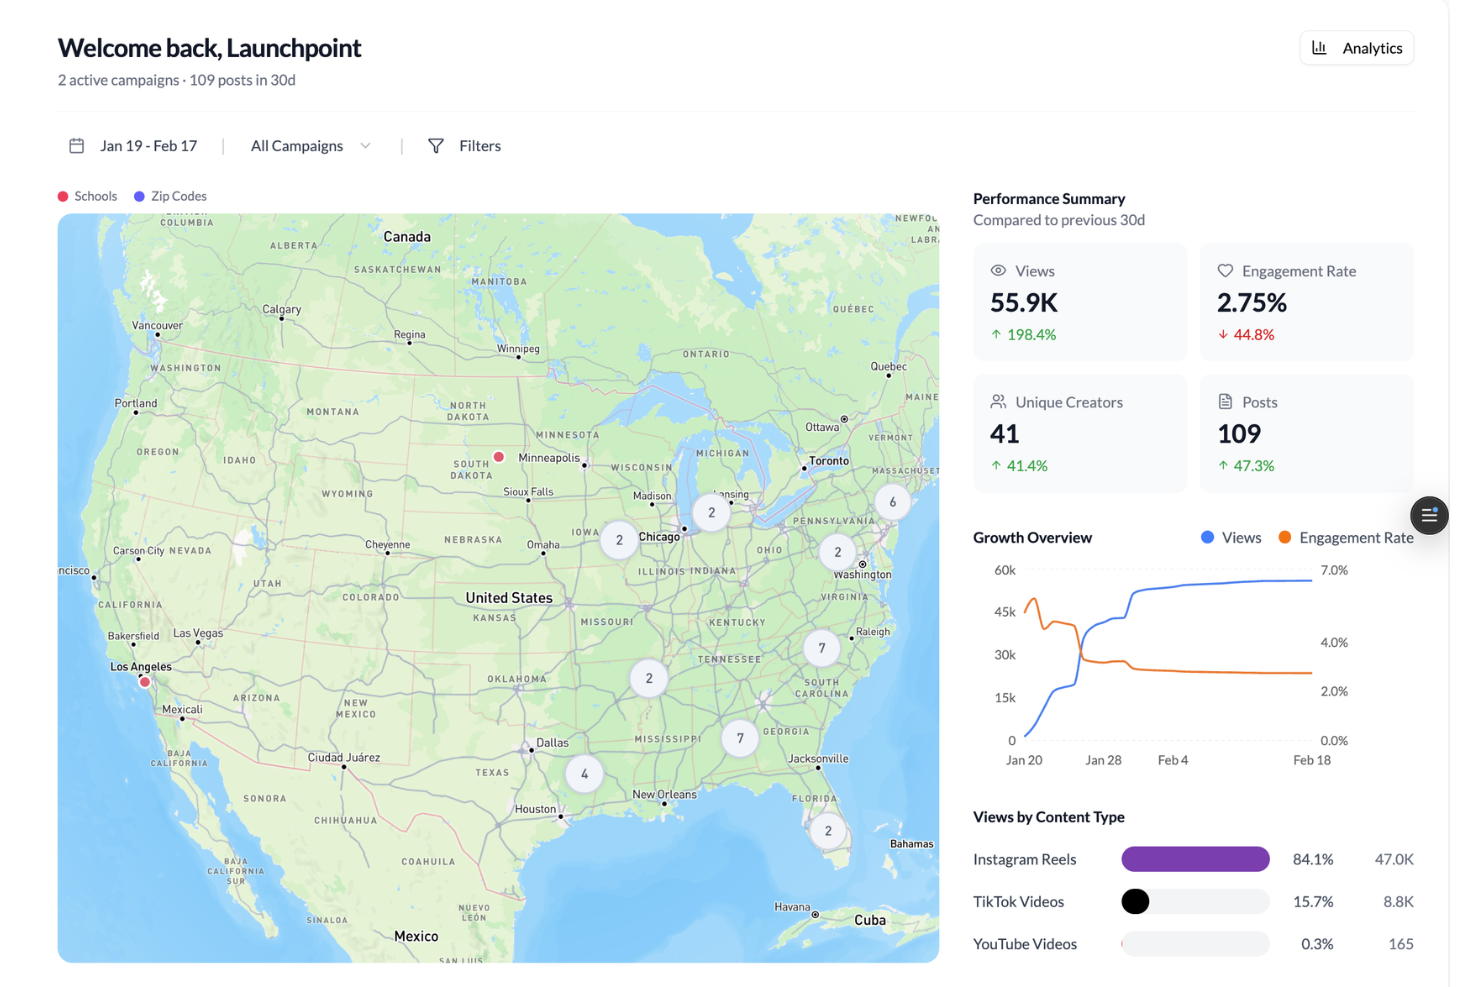The width and height of the screenshot is (1480, 987).
Task: Click the TikTok Videos progress bar
Action: [x=1194, y=901]
